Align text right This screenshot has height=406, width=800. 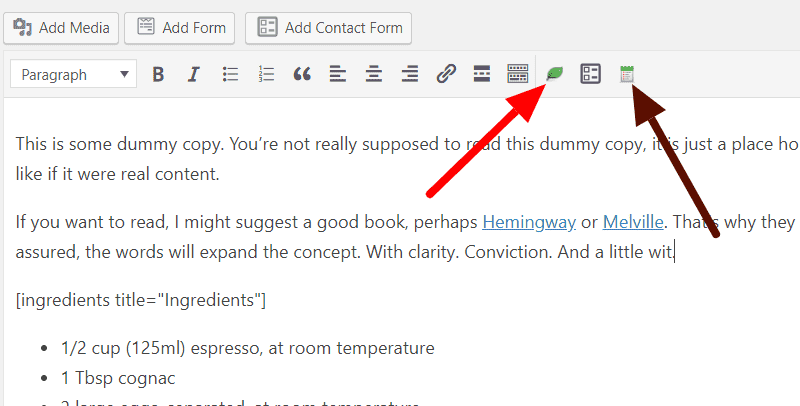coord(410,74)
